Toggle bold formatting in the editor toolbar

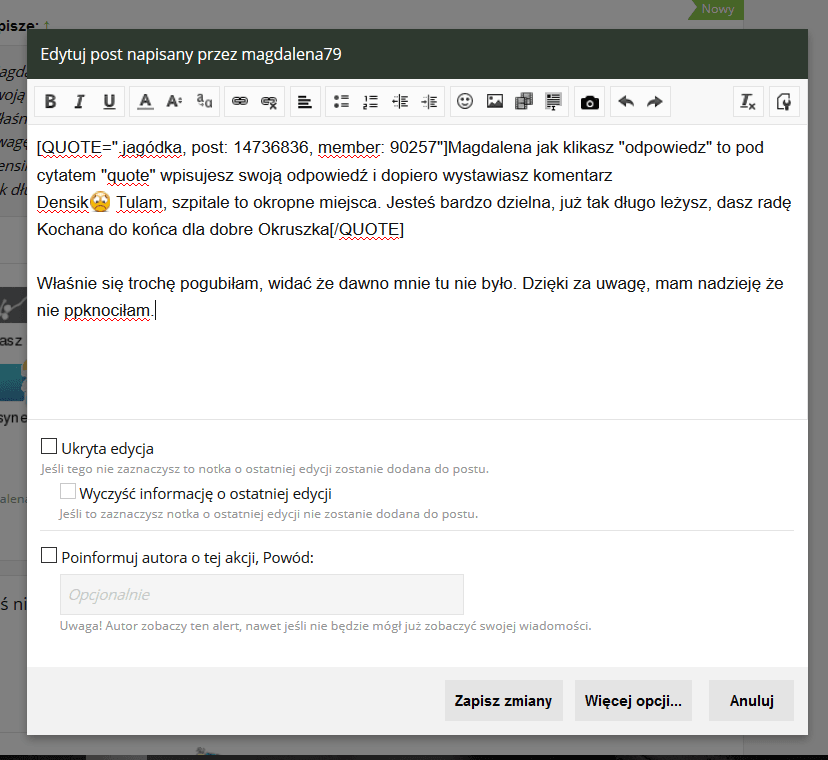(50, 101)
